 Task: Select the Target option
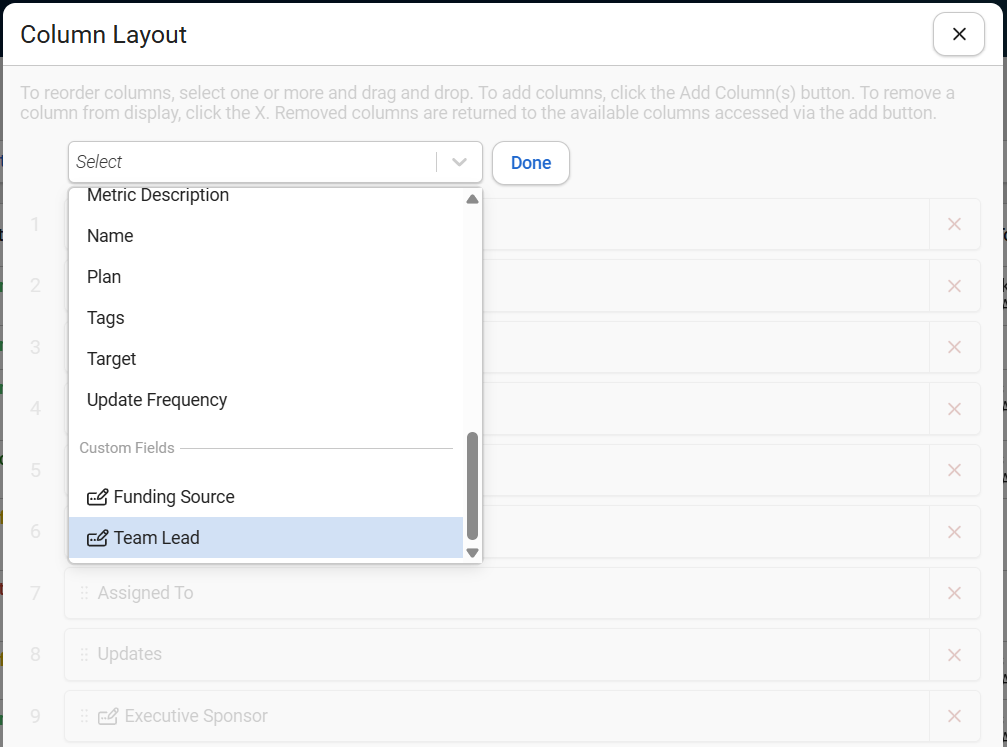coord(265,359)
